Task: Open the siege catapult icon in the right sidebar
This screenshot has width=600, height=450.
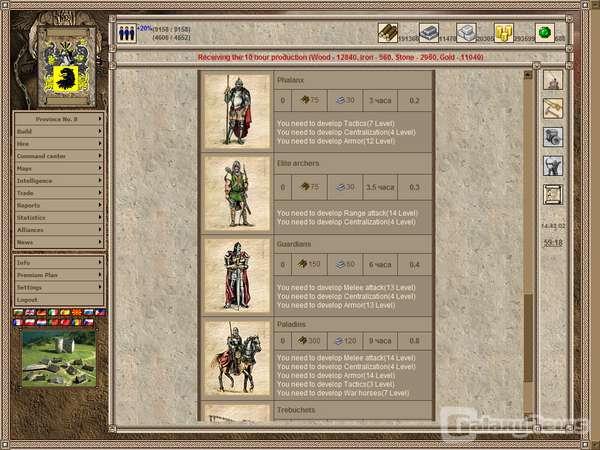Action: [x=553, y=80]
